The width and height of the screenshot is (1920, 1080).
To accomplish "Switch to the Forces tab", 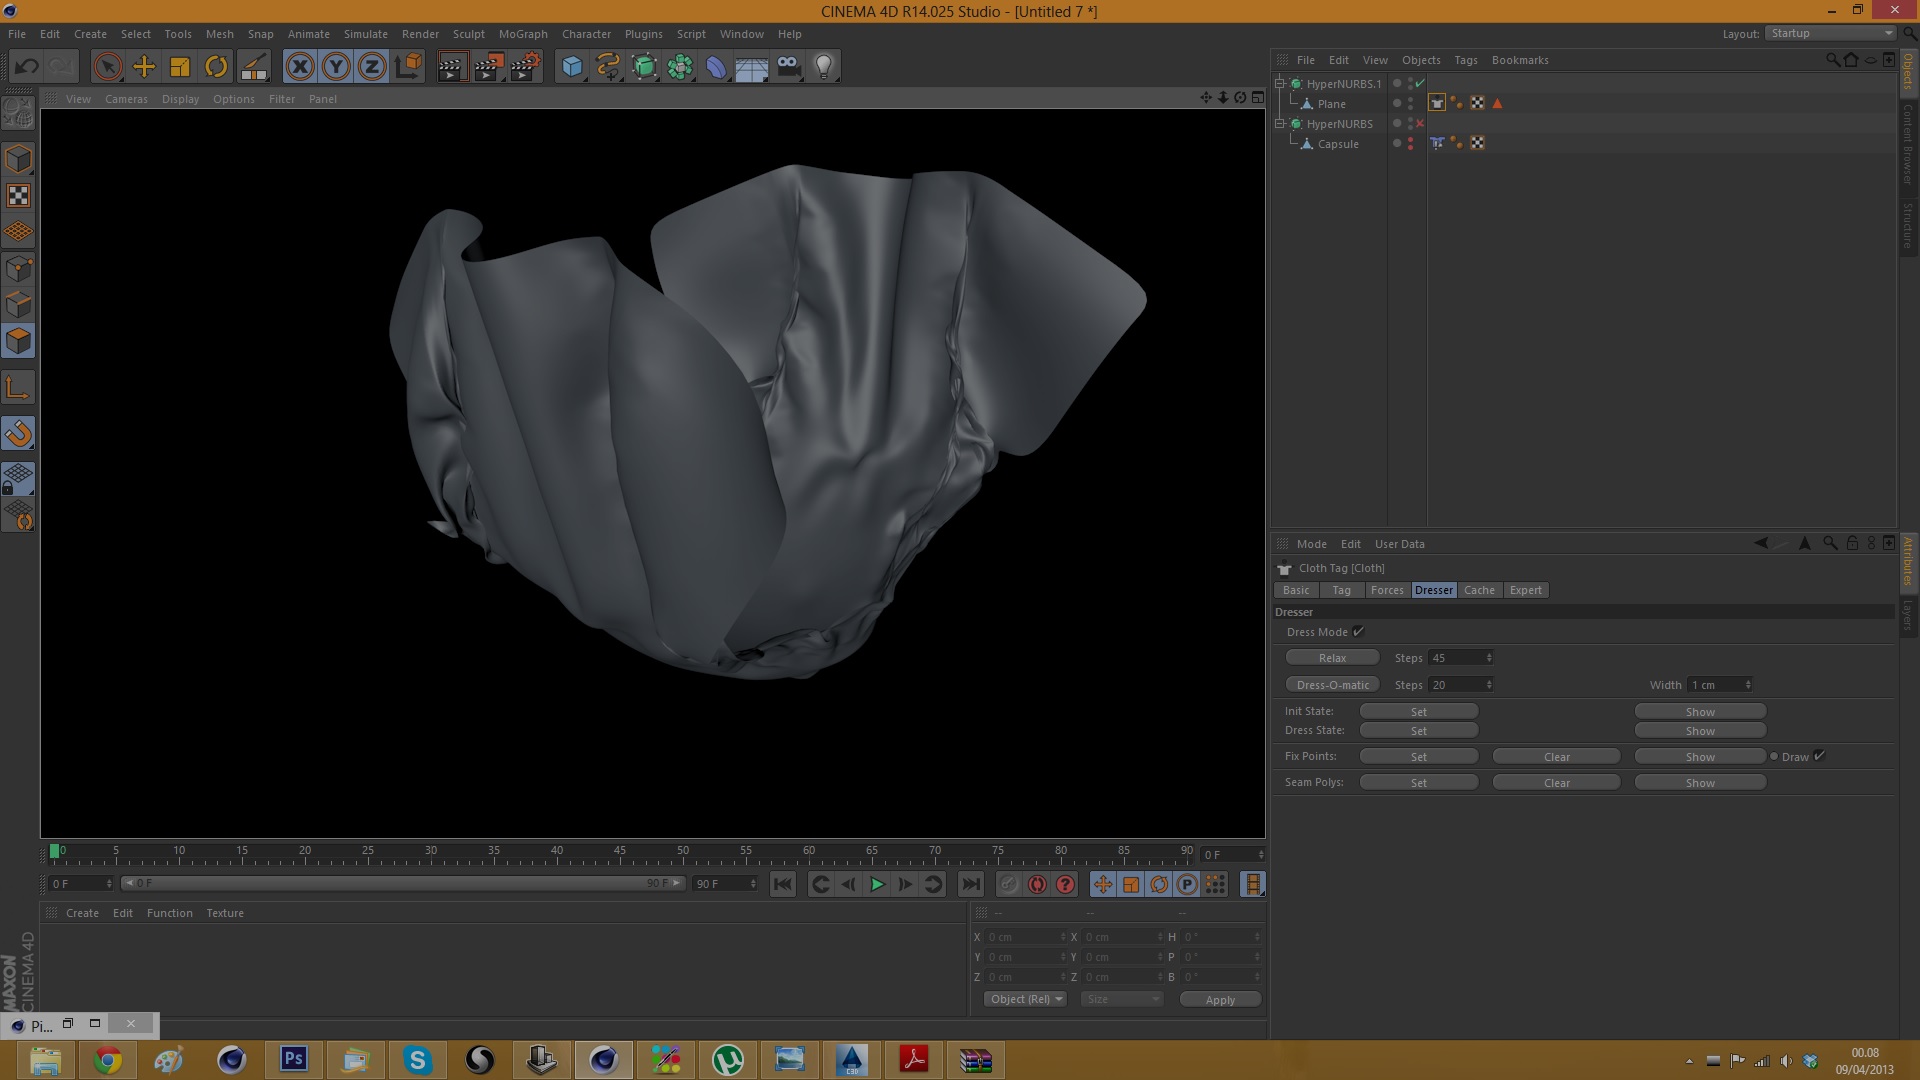I will tap(1386, 590).
